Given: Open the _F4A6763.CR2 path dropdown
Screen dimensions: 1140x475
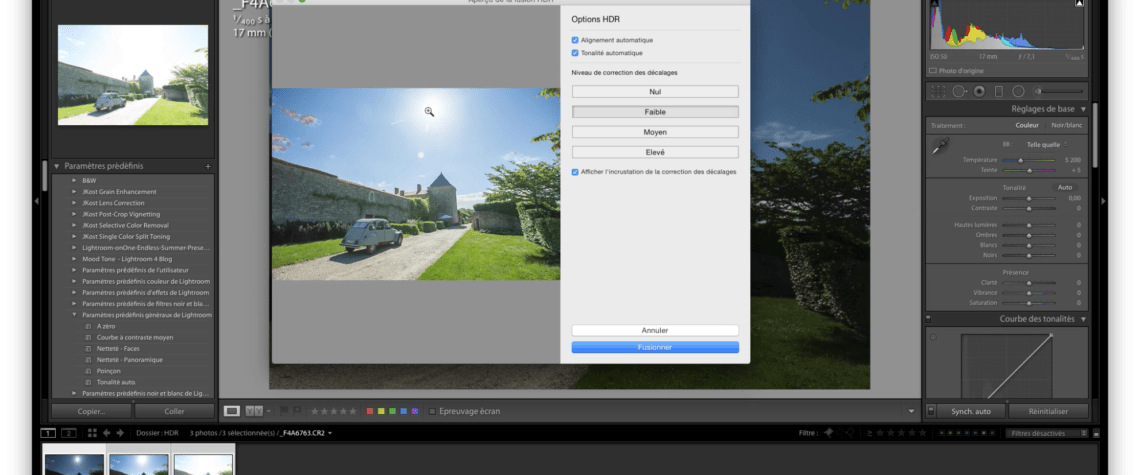Looking at the screenshot, I should (x=330, y=433).
